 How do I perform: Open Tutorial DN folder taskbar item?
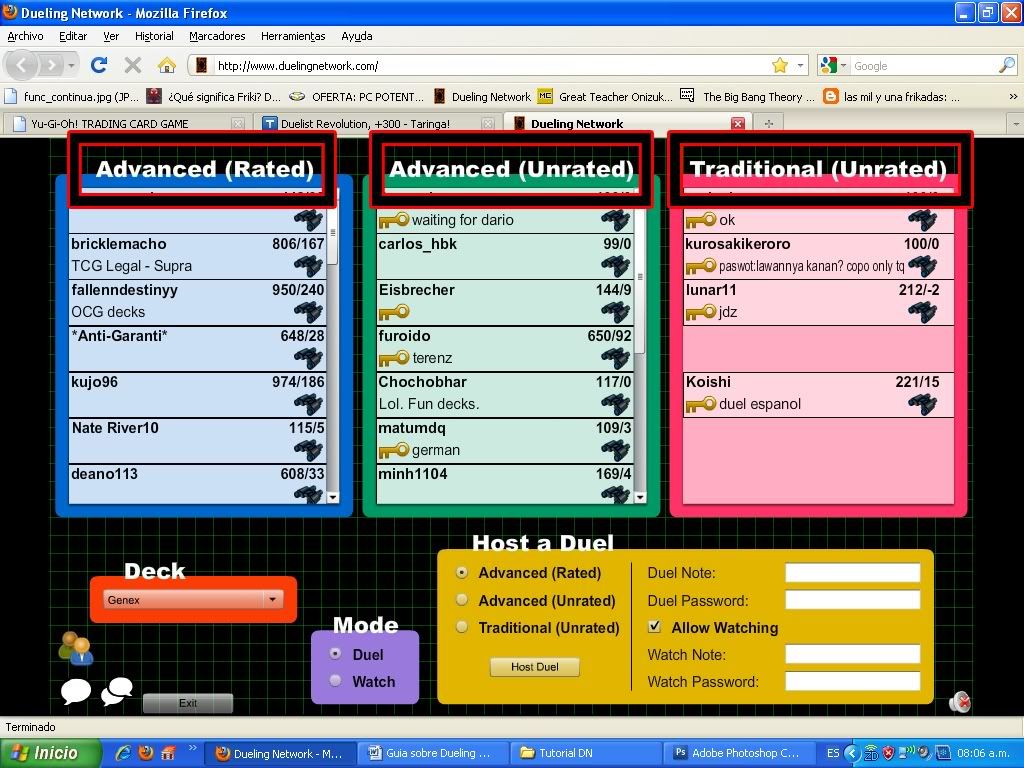click(x=585, y=753)
